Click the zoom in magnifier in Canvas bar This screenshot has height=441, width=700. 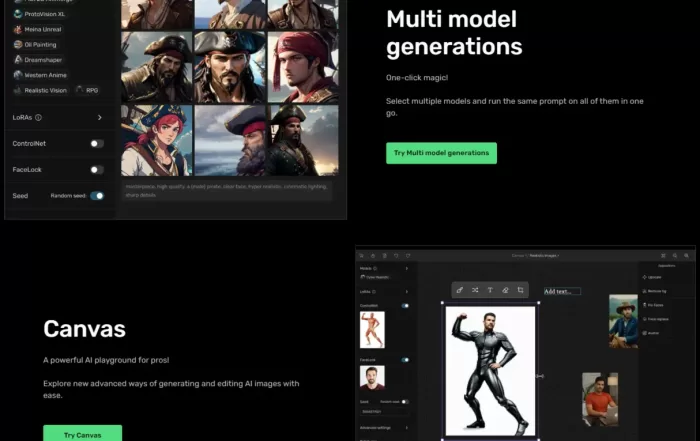(687, 256)
